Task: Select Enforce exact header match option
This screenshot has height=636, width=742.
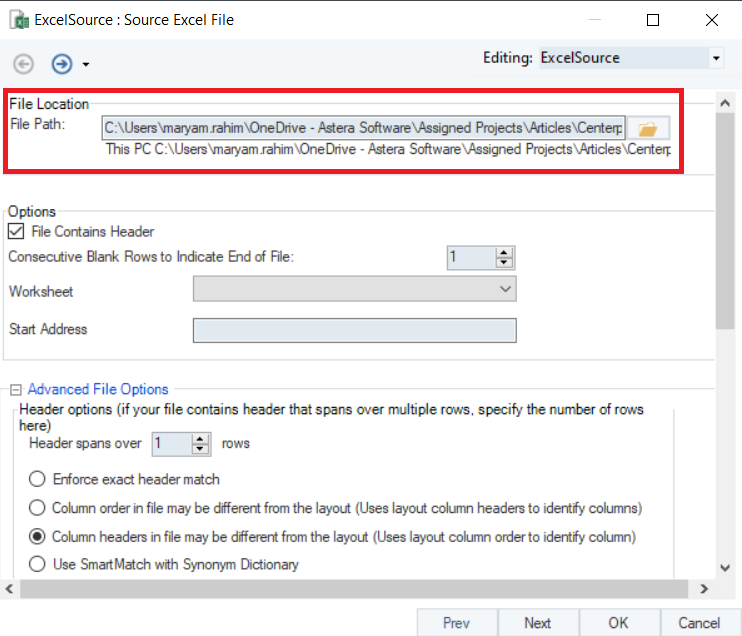Action: [x=38, y=479]
